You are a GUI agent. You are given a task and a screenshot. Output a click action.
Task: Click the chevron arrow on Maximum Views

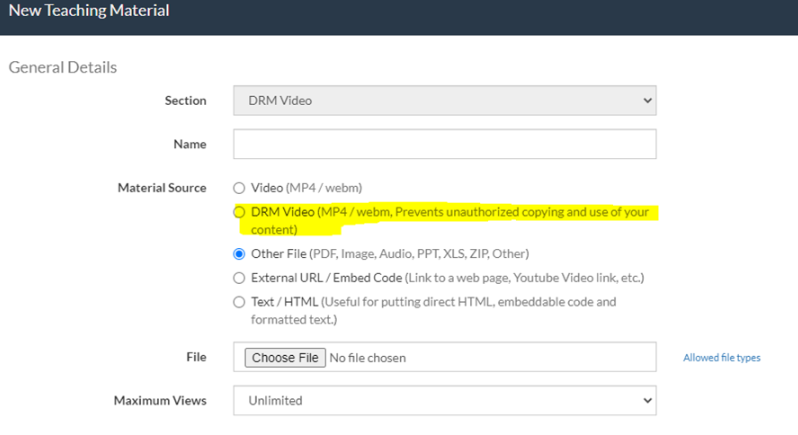[x=647, y=400]
